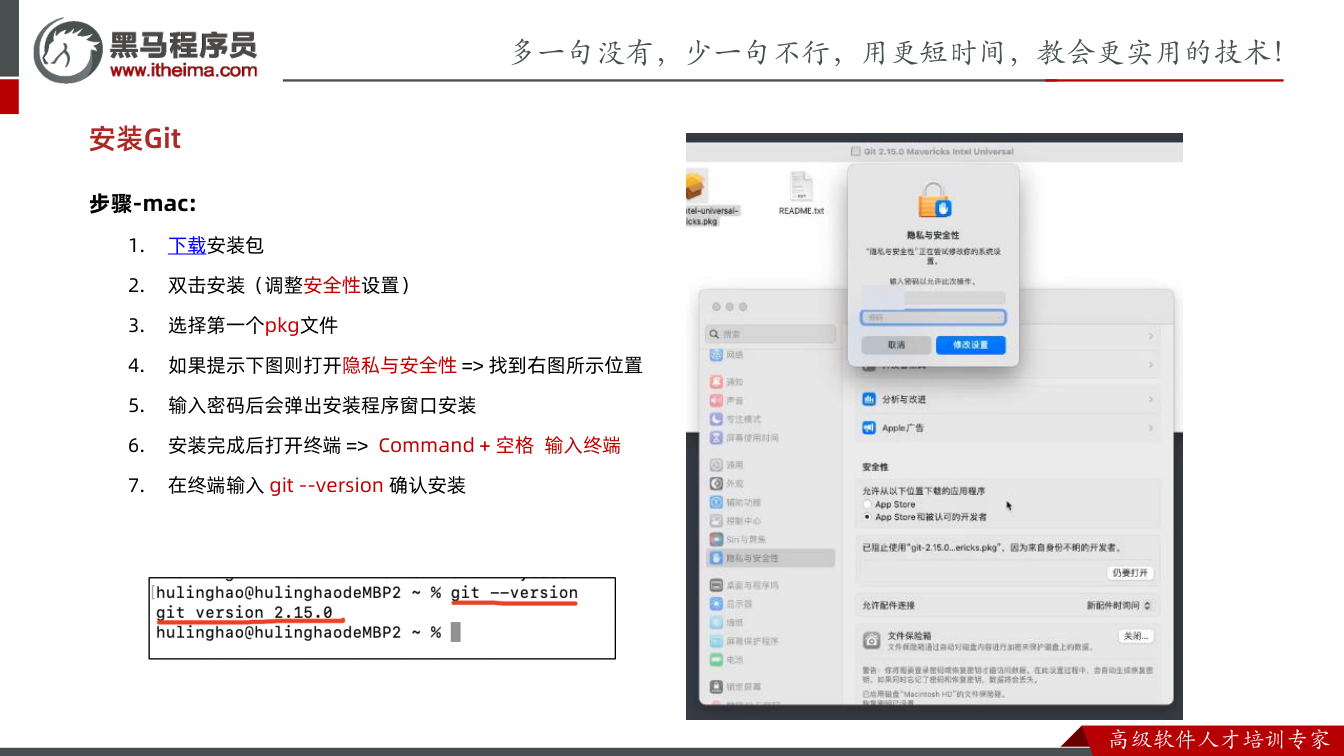Image resolution: width=1344 pixels, height=756 pixels.
Task: Click the 文件保险箱 icon
Action: click(872, 639)
